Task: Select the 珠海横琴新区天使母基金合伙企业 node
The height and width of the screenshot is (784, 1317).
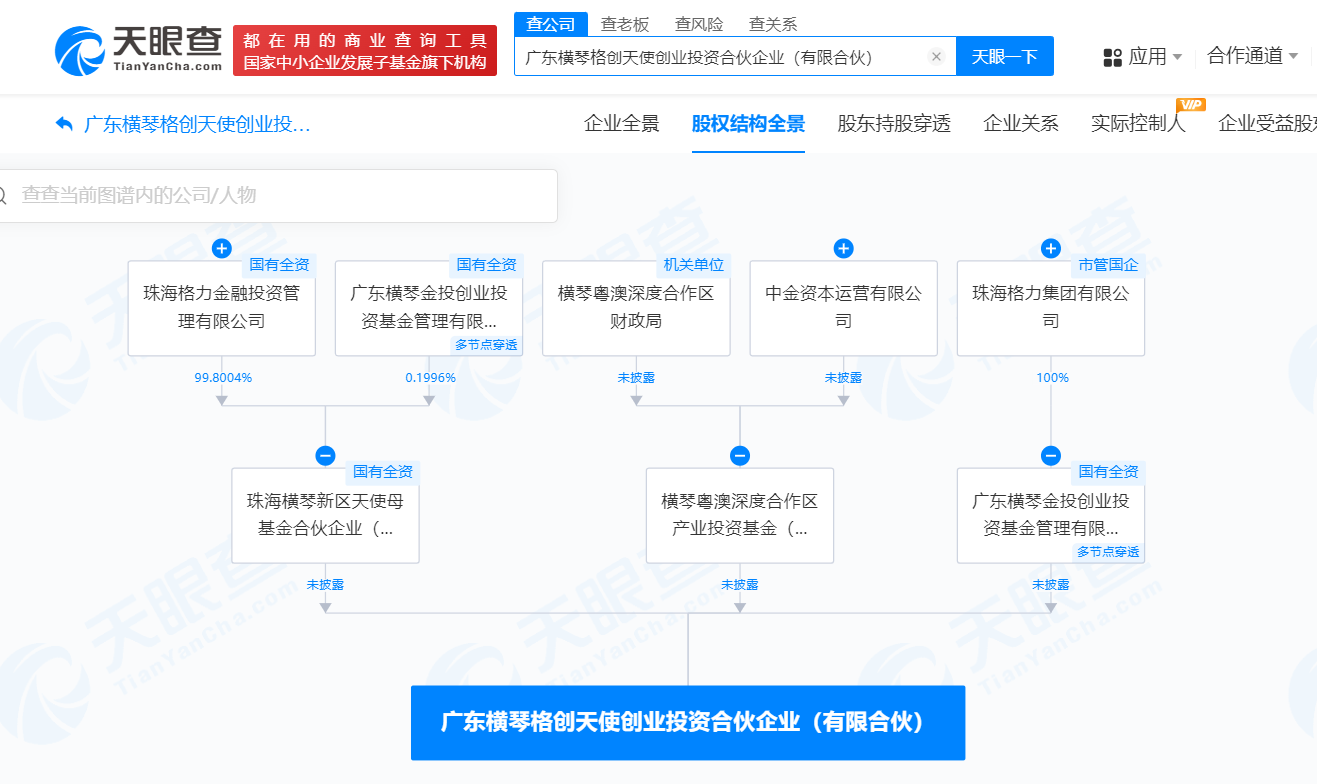Action: click(325, 515)
